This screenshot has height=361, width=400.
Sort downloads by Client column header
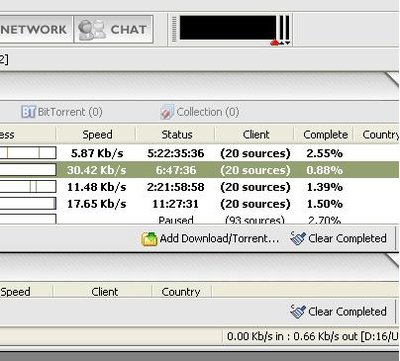tap(256, 135)
